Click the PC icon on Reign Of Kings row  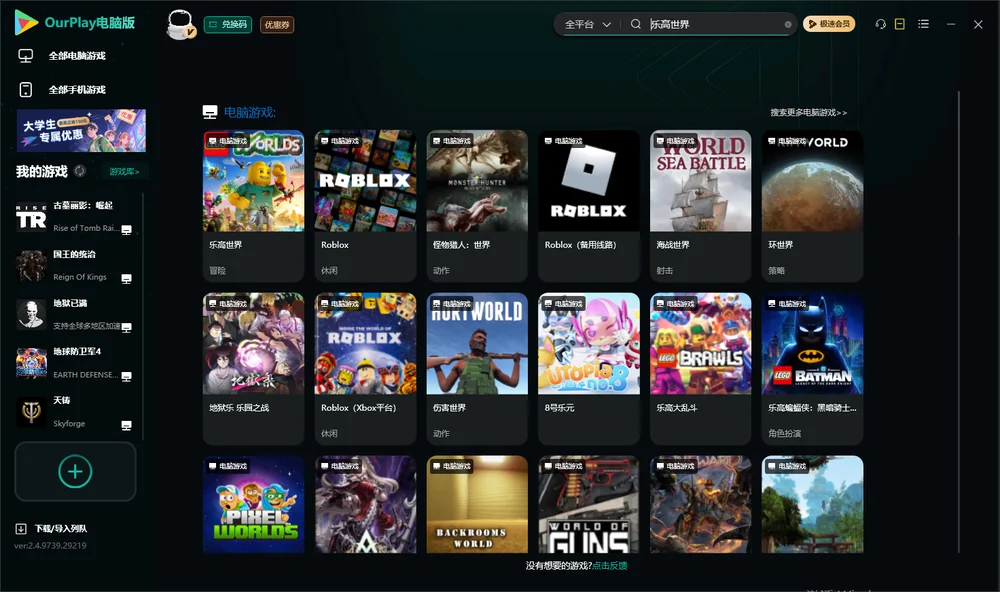tap(126, 279)
